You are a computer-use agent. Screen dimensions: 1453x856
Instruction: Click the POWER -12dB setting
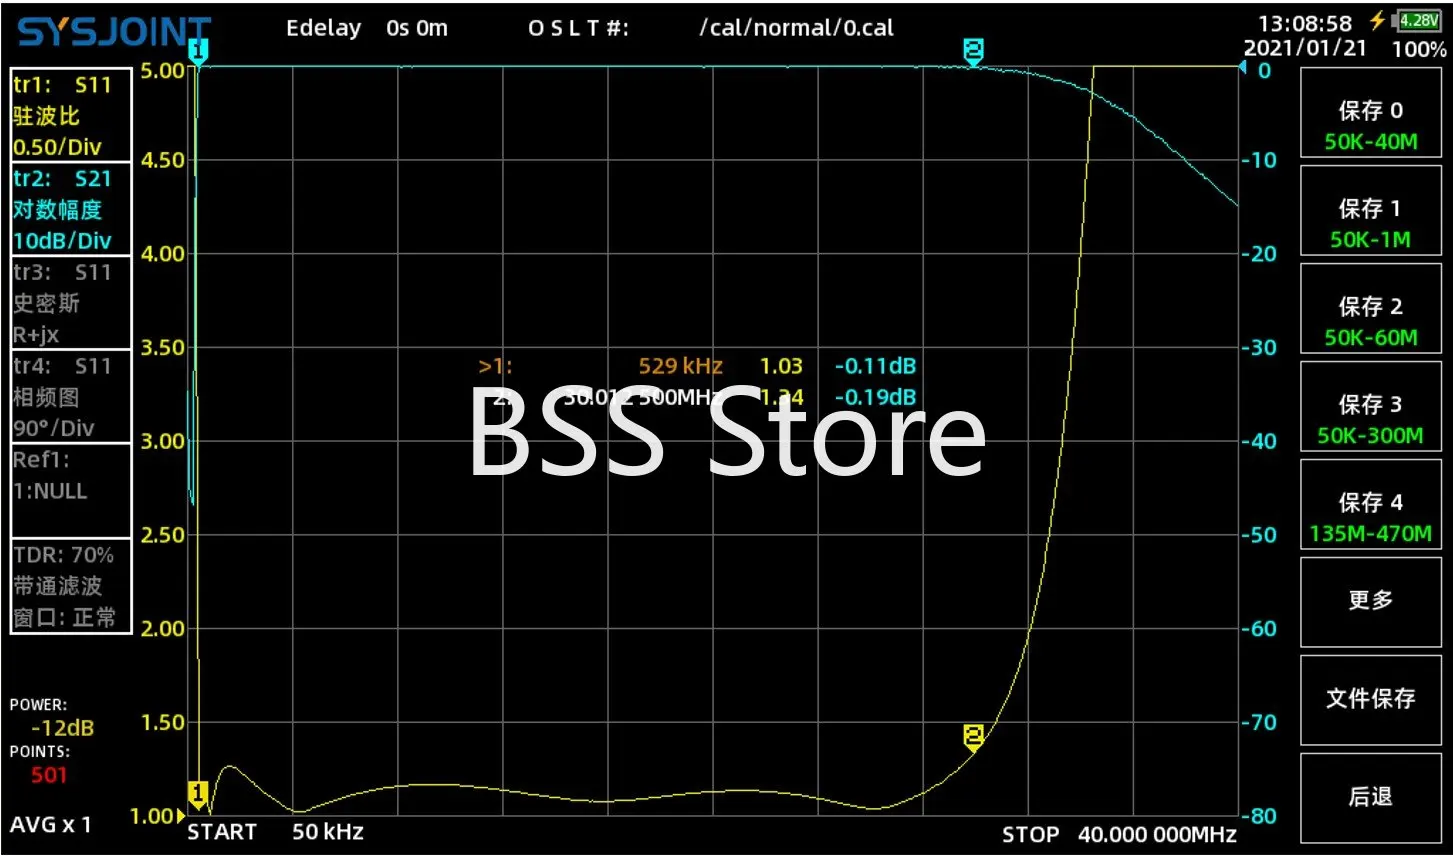(52, 717)
